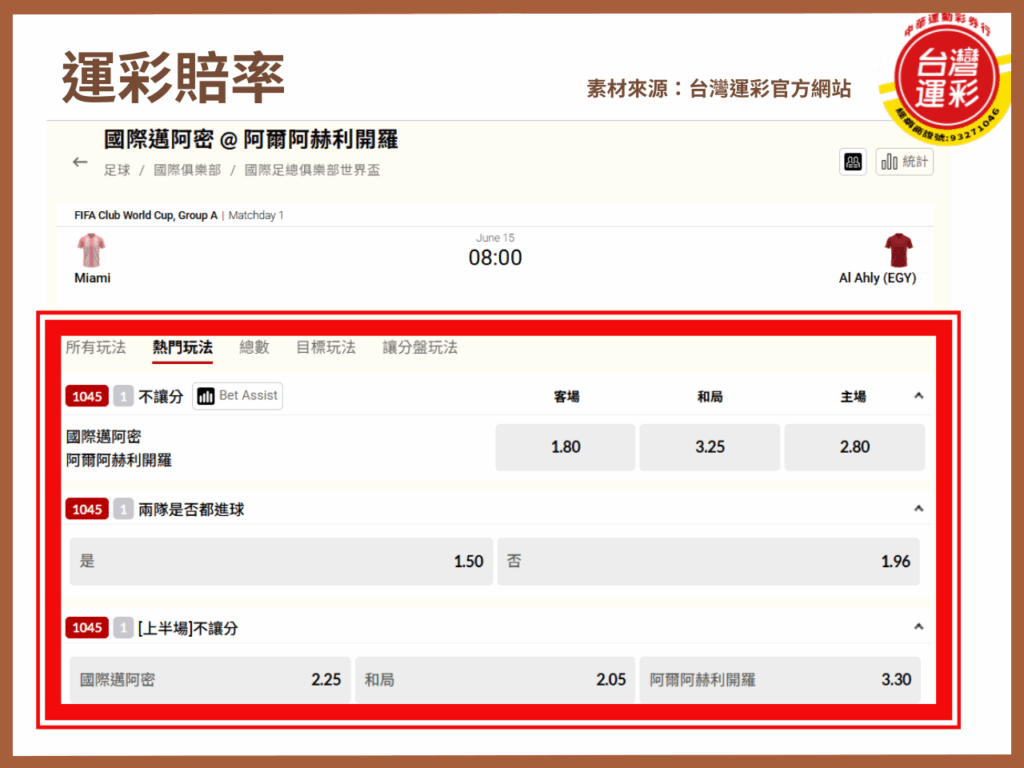This screenshot has width=1024, height=768.
Task: Click the 主場 column header
Action: point(853,396)
